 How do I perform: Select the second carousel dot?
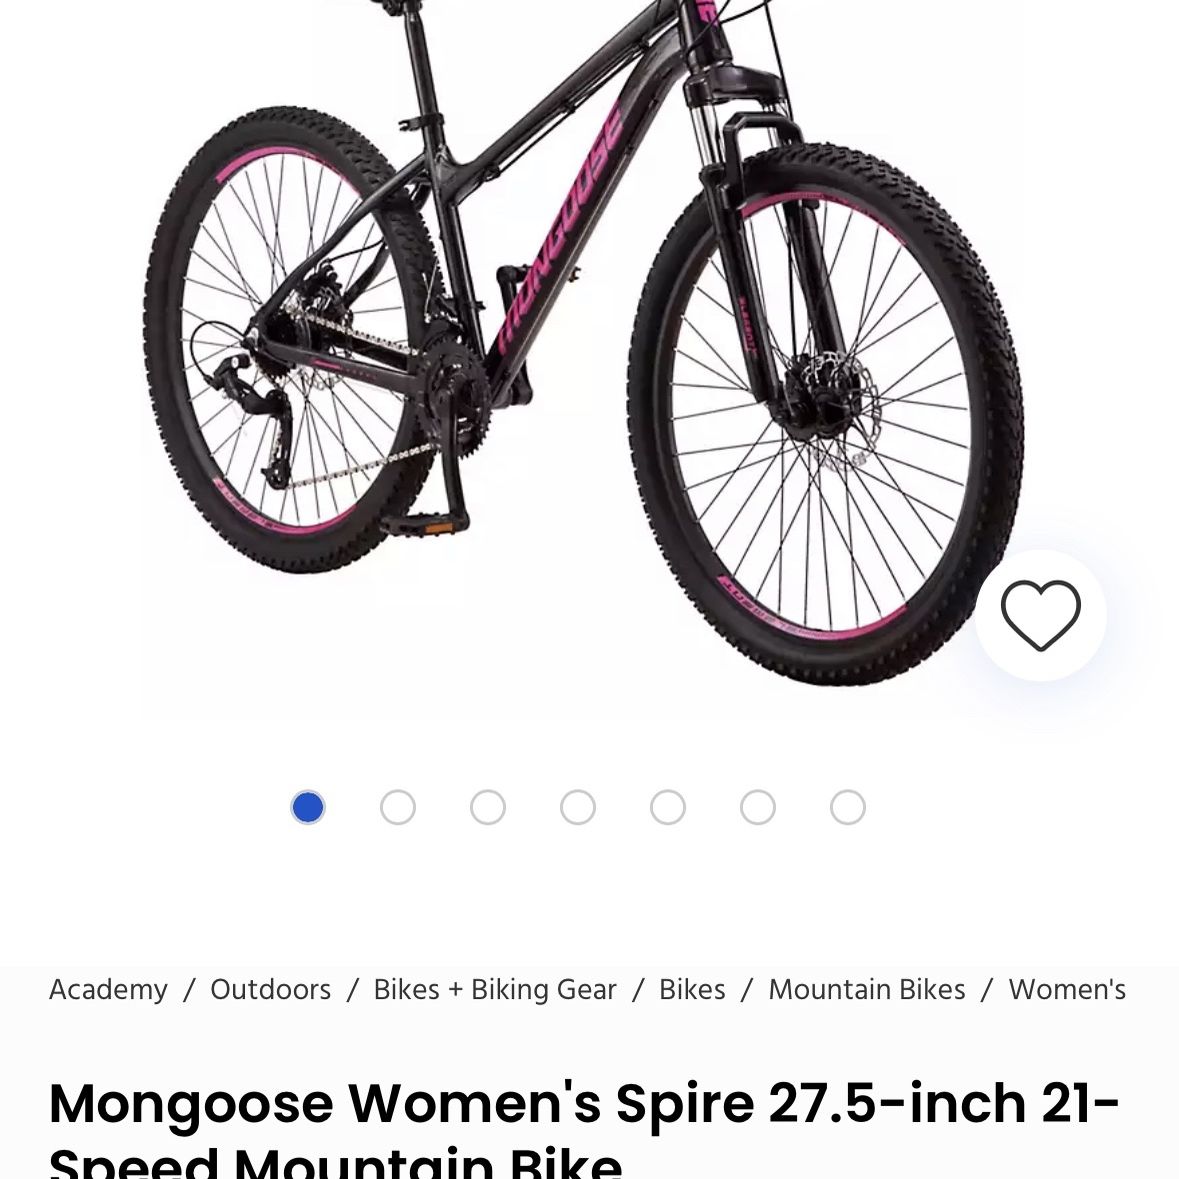click(x=398, y=808)
